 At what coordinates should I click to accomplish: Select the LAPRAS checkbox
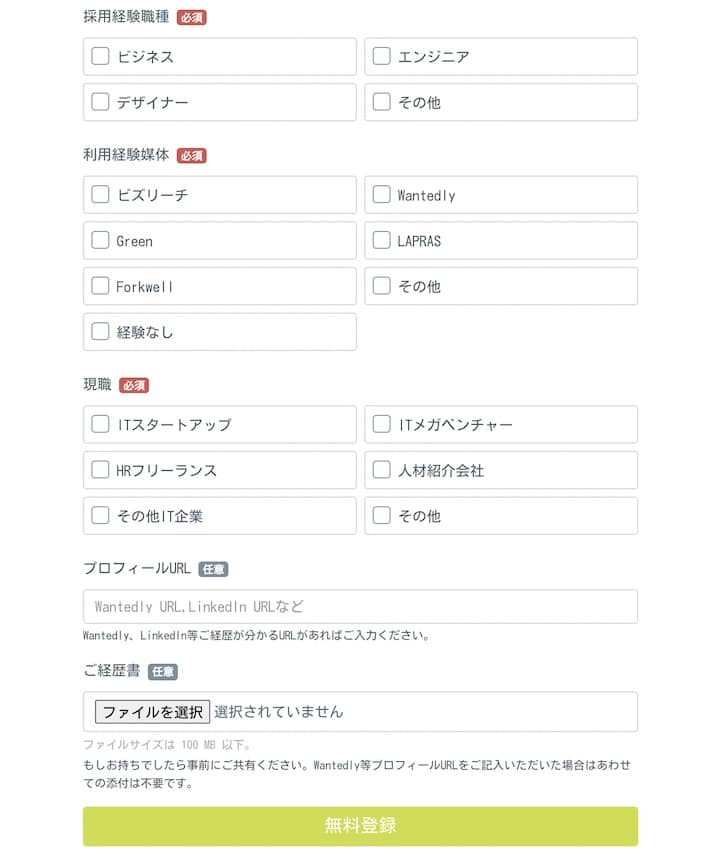tap(381, 240)
